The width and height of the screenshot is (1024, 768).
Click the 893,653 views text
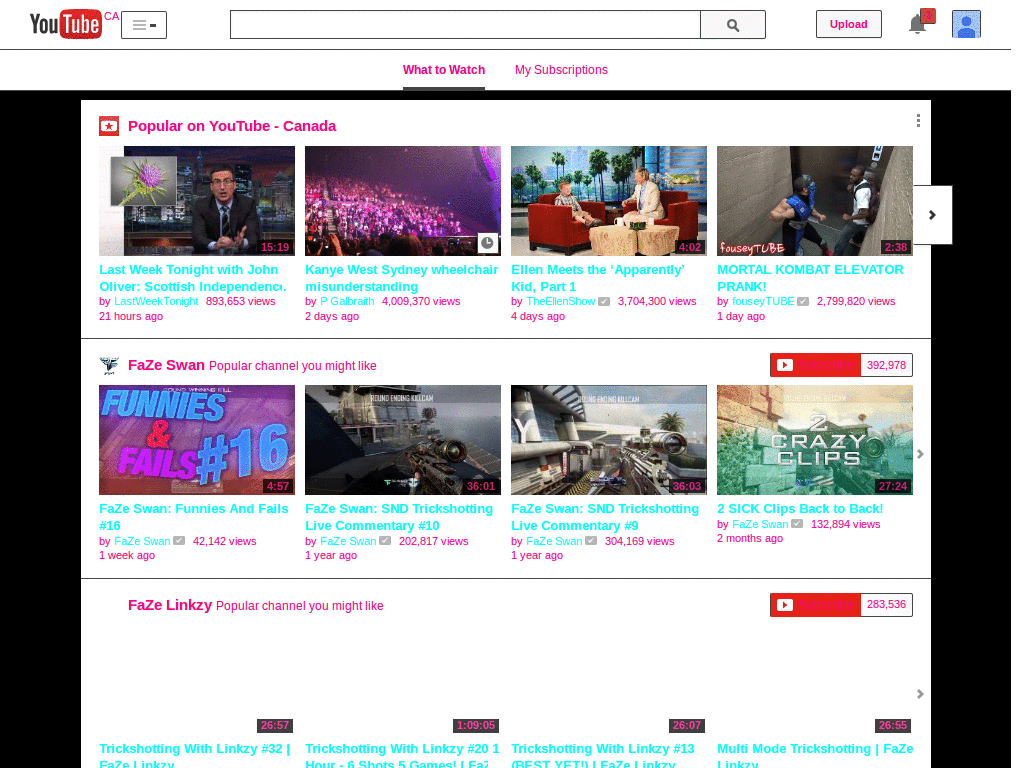240,301
